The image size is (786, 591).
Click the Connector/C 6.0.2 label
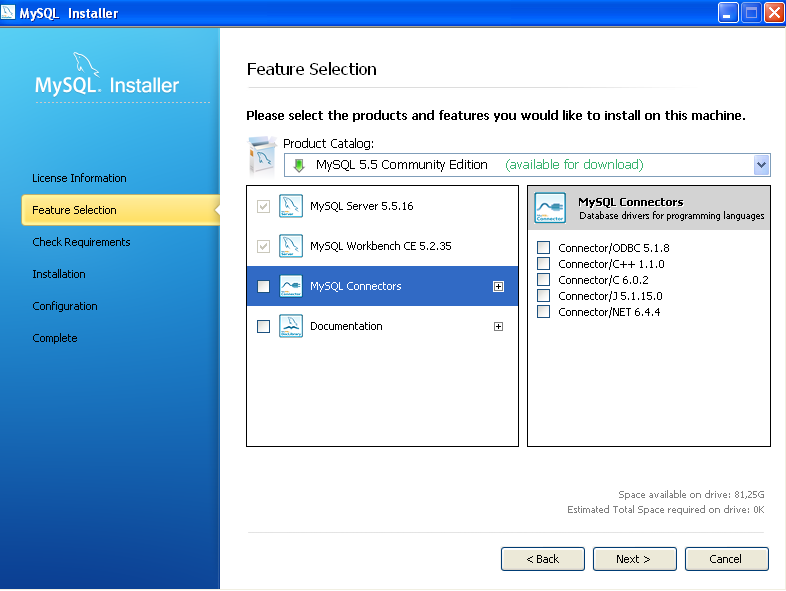tap(603, 280)
